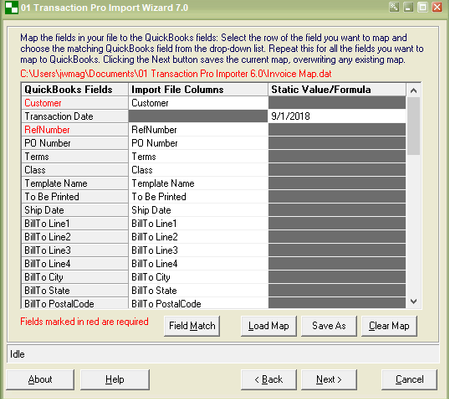
Task: Click the BillTo Line2 import column cell
Action: [x=198, y=237]
